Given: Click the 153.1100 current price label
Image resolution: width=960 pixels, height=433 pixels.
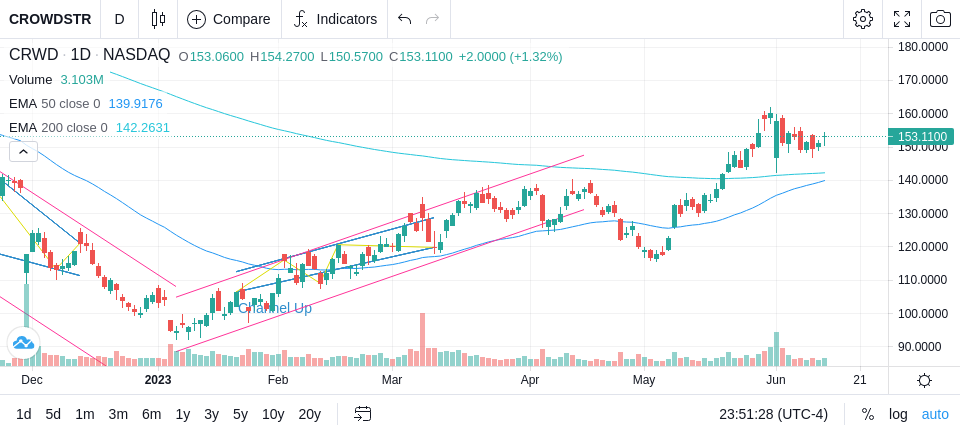Looking at the screenshot, I should pos(921,137).
